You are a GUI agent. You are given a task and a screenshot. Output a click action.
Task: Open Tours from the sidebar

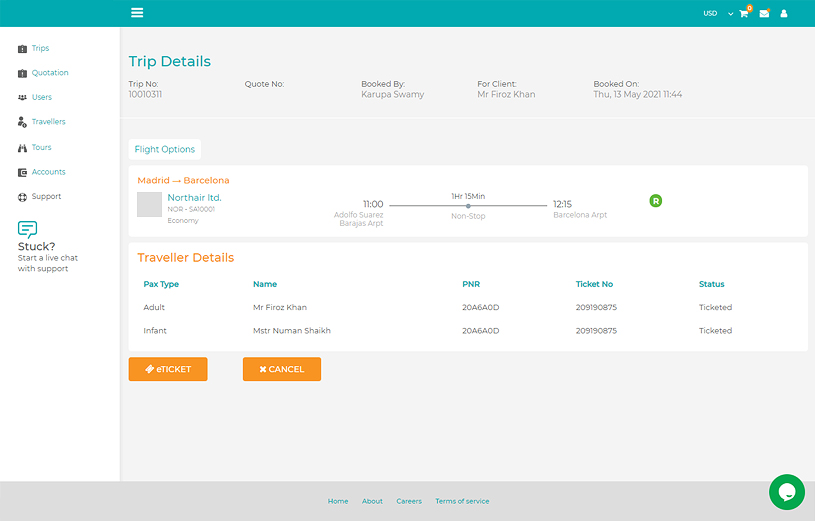point(42,147)
